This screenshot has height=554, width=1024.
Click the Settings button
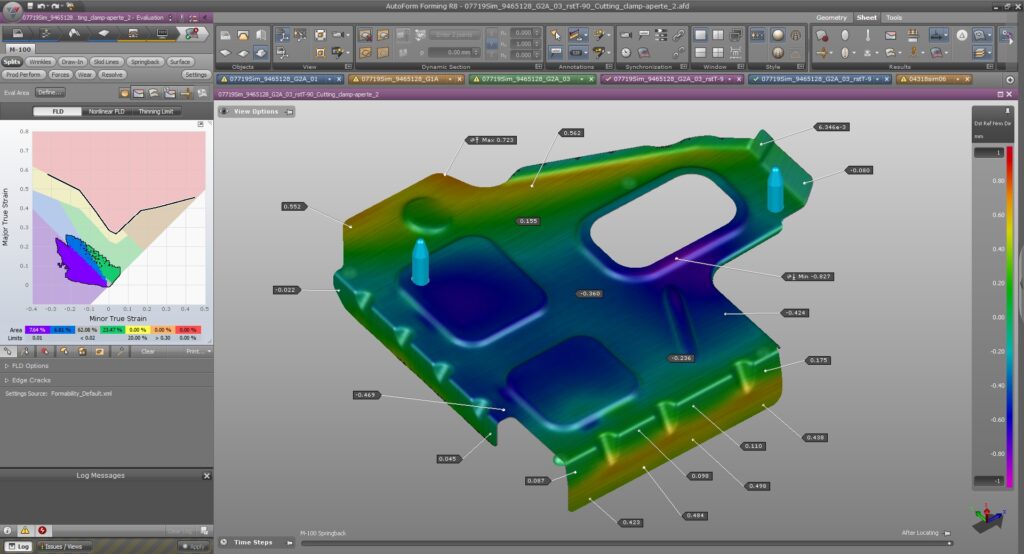pyautogui.click(x=195, y=74)
